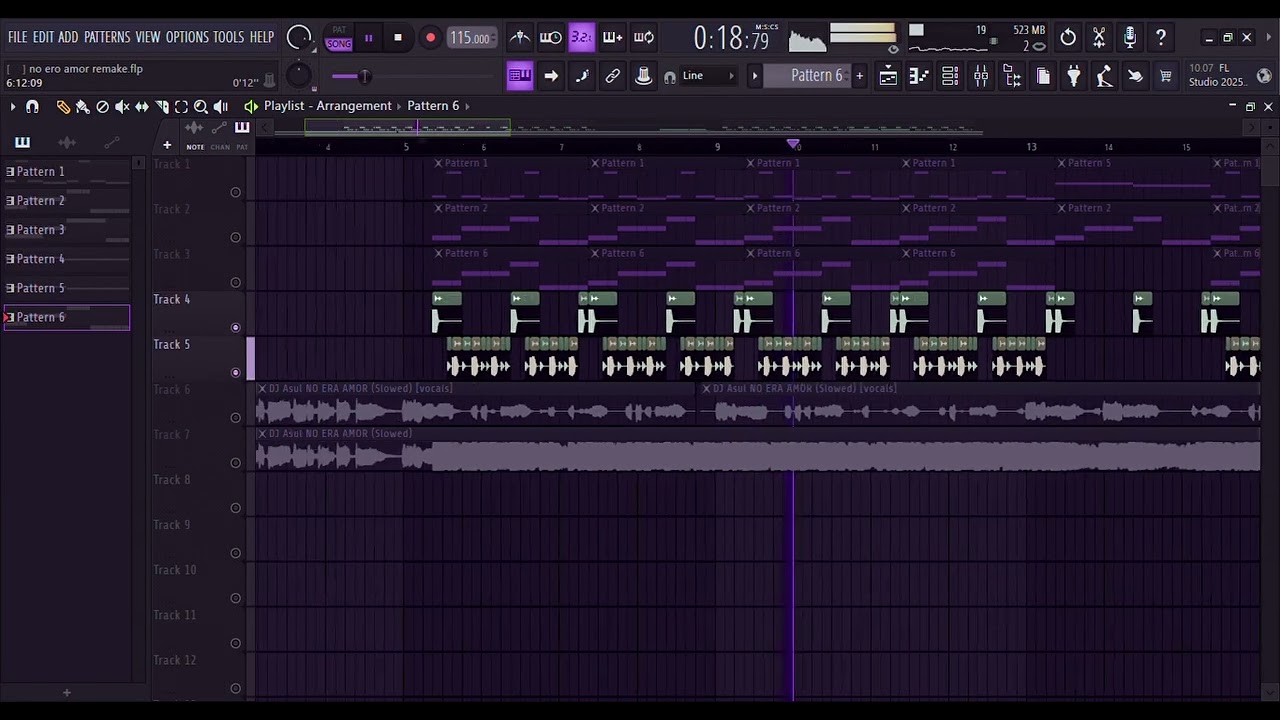Open the ADD menu
Screen dimensions: 1280x720
click(x=68, y=37)
